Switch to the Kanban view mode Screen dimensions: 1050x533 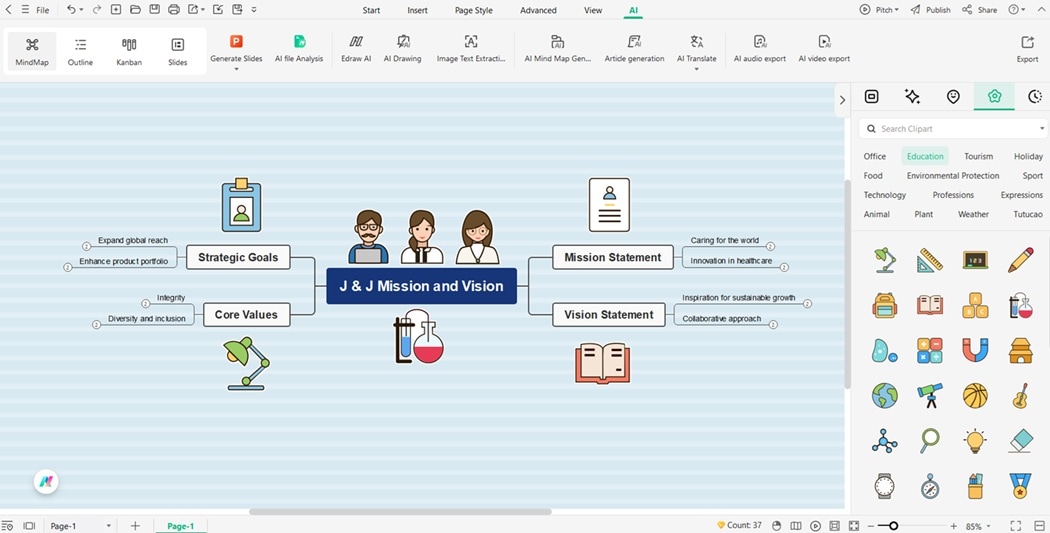[x=129, y=52]
